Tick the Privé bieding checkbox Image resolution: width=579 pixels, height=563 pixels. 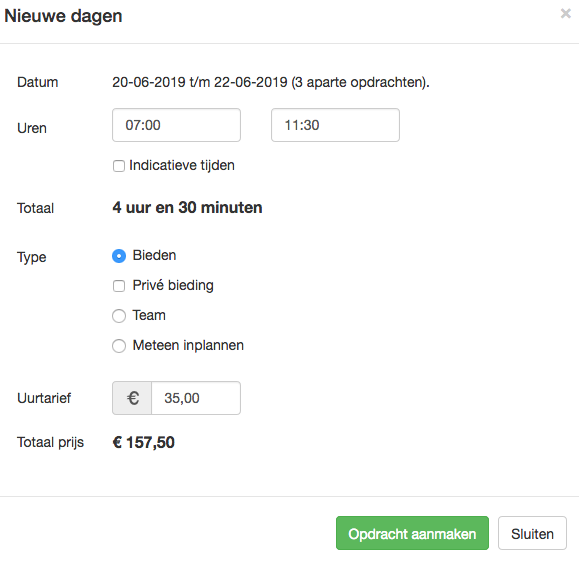[119, 286]
